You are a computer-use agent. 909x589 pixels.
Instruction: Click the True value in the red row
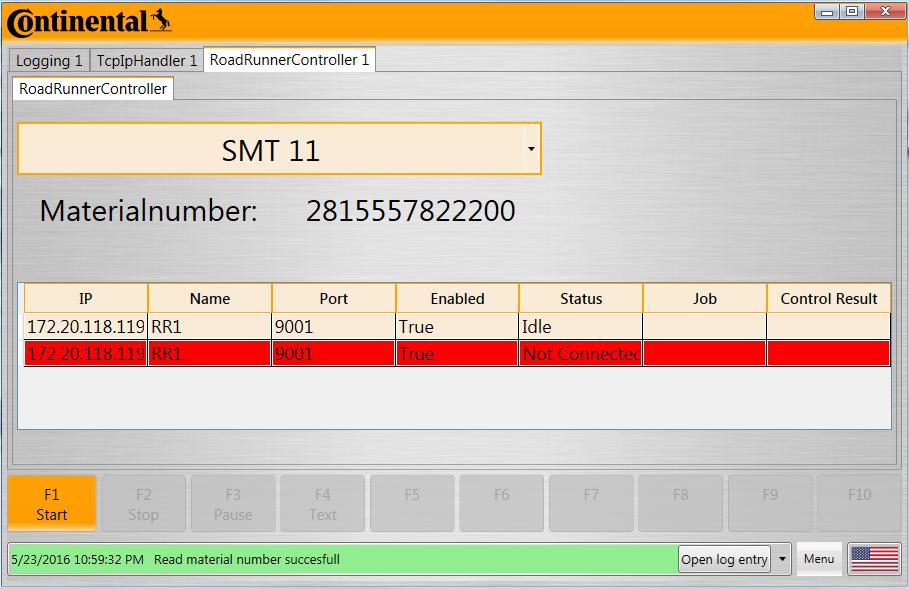(457, 354)
